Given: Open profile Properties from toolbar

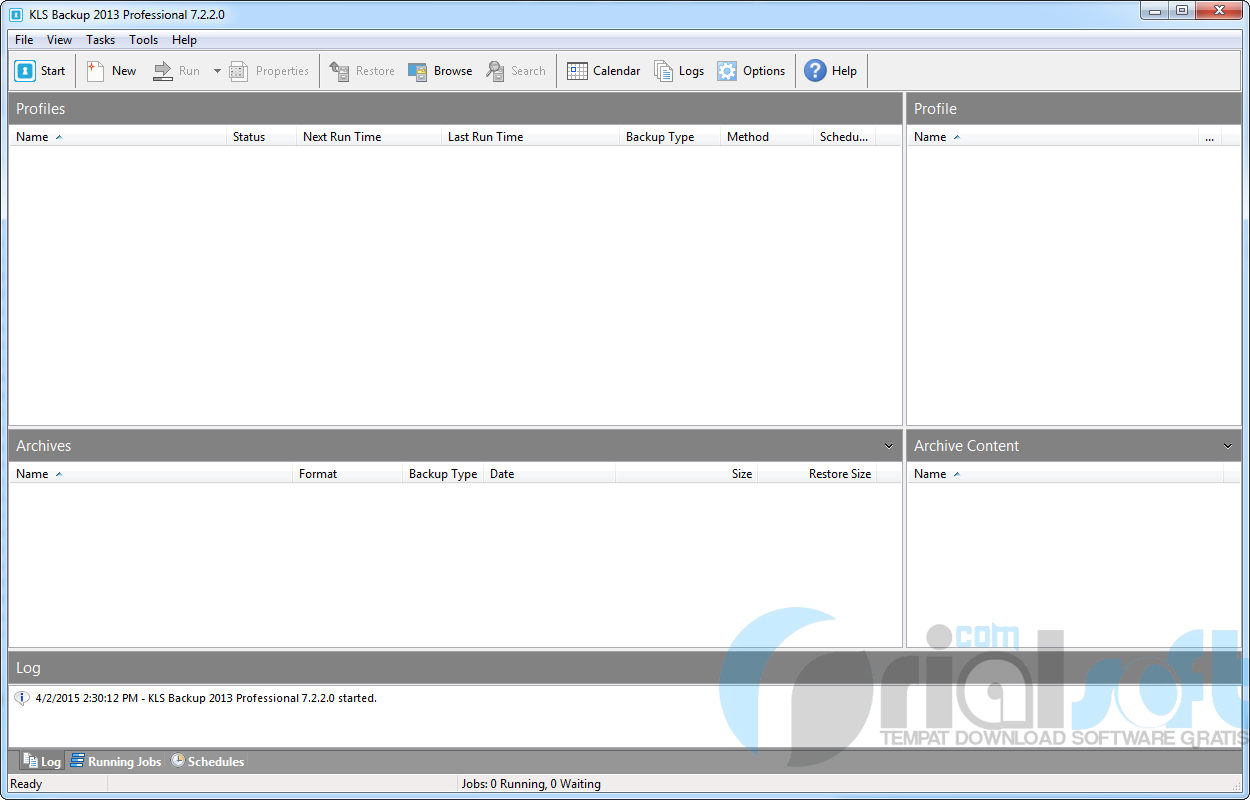Looking at the screenshot, I should click(x=269, y=71).
